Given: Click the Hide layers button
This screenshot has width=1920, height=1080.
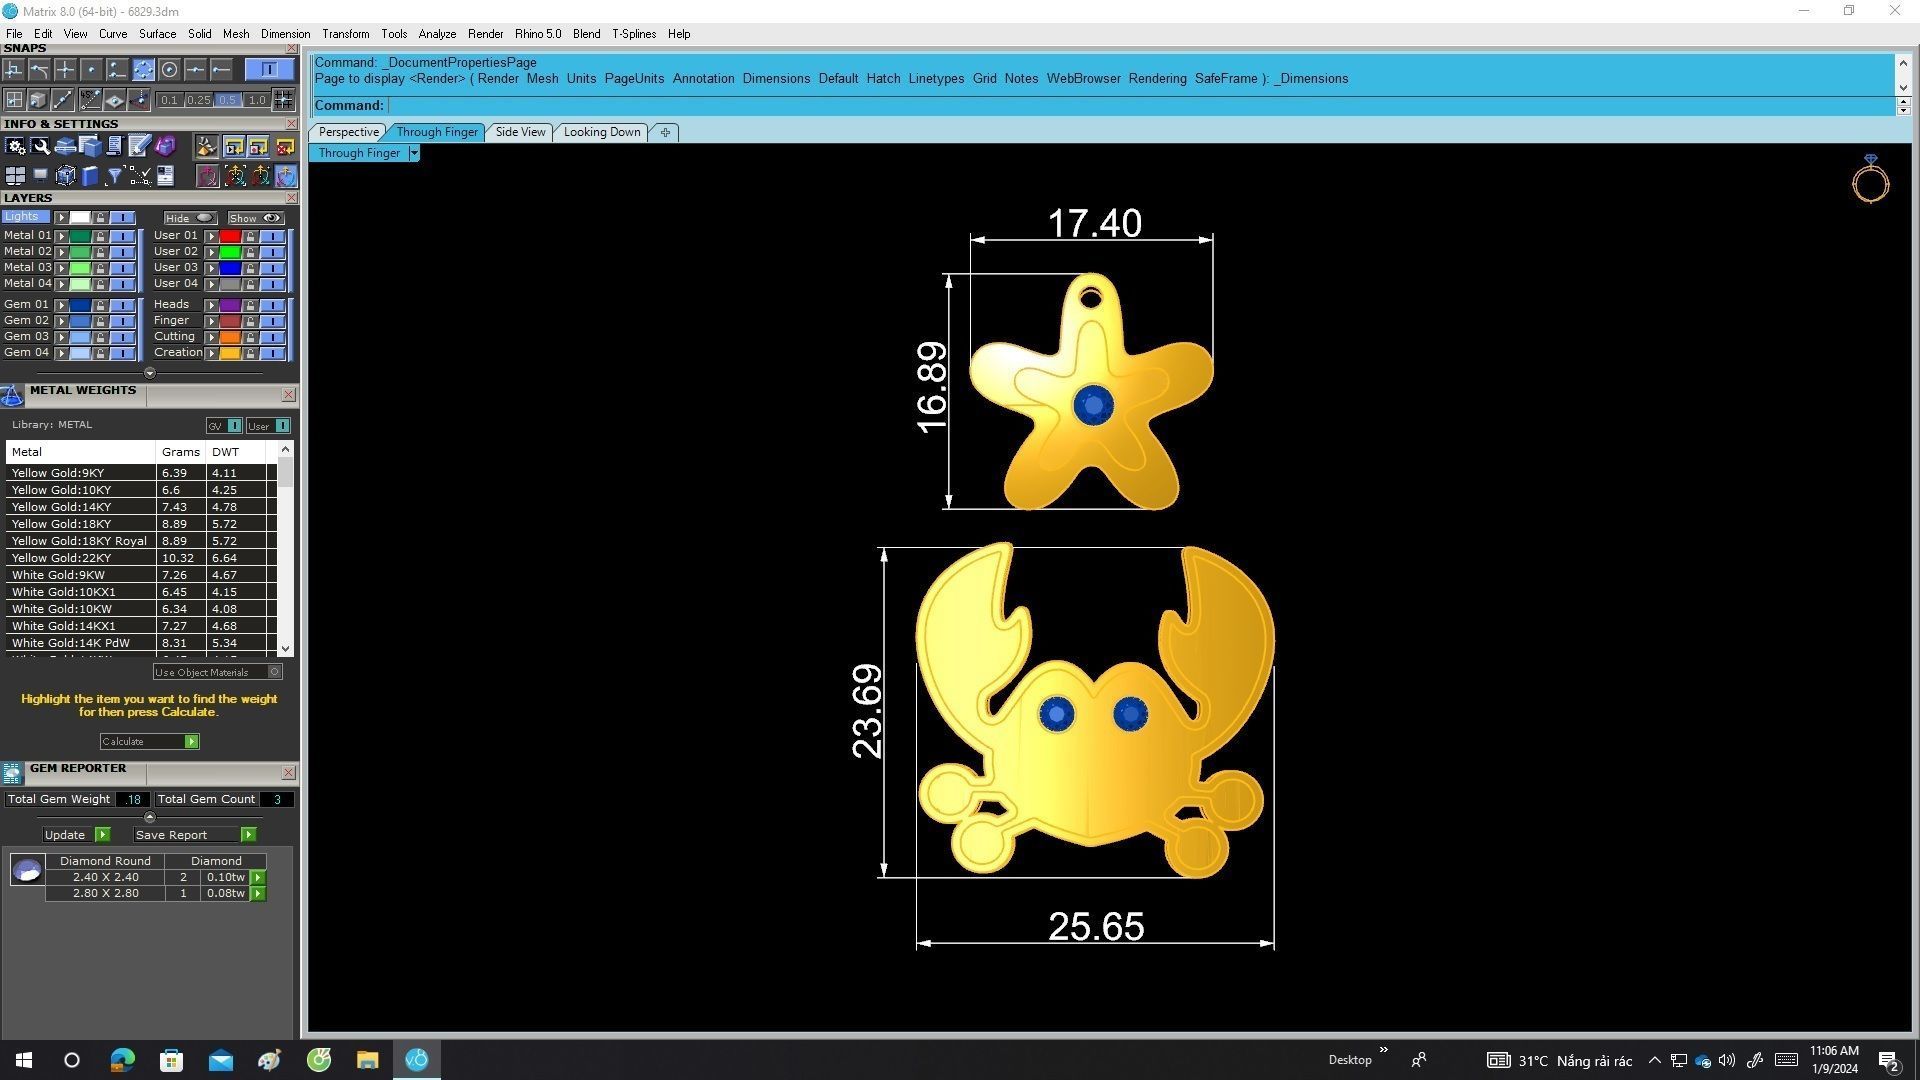Looking at the screenshot, I should coord(189,218).
